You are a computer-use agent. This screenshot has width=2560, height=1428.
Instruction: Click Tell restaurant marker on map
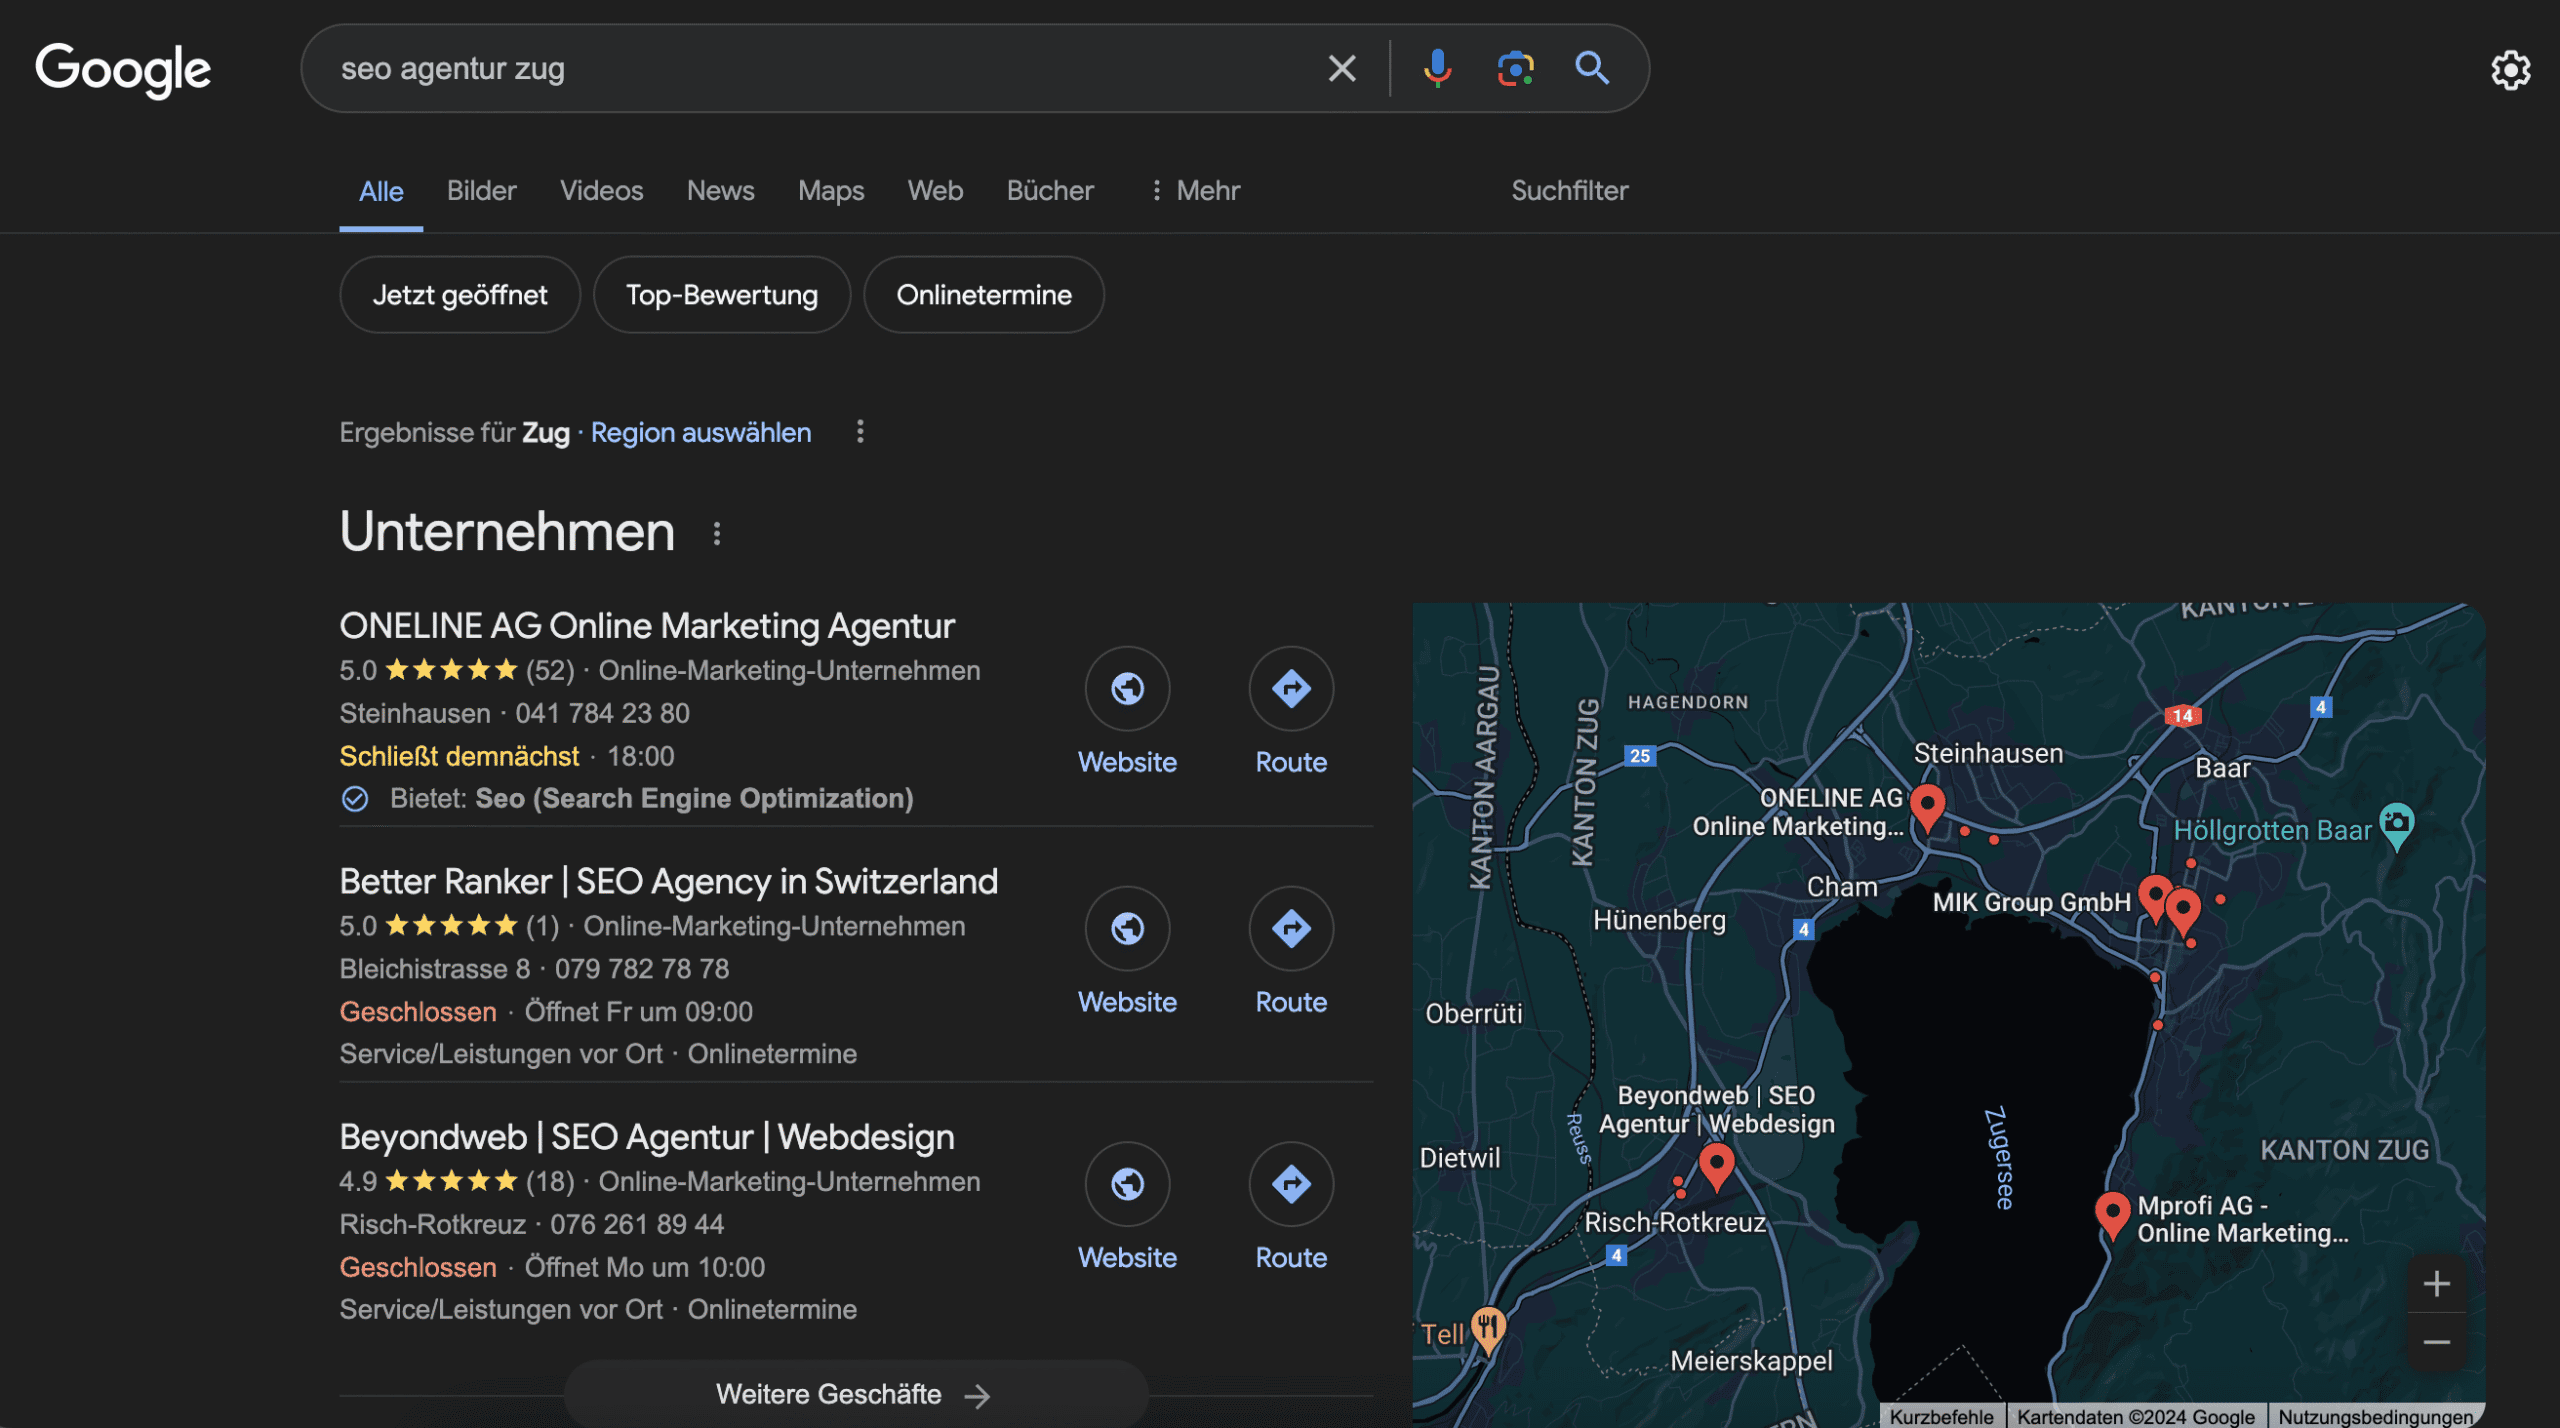[x=1488, y=1330]
